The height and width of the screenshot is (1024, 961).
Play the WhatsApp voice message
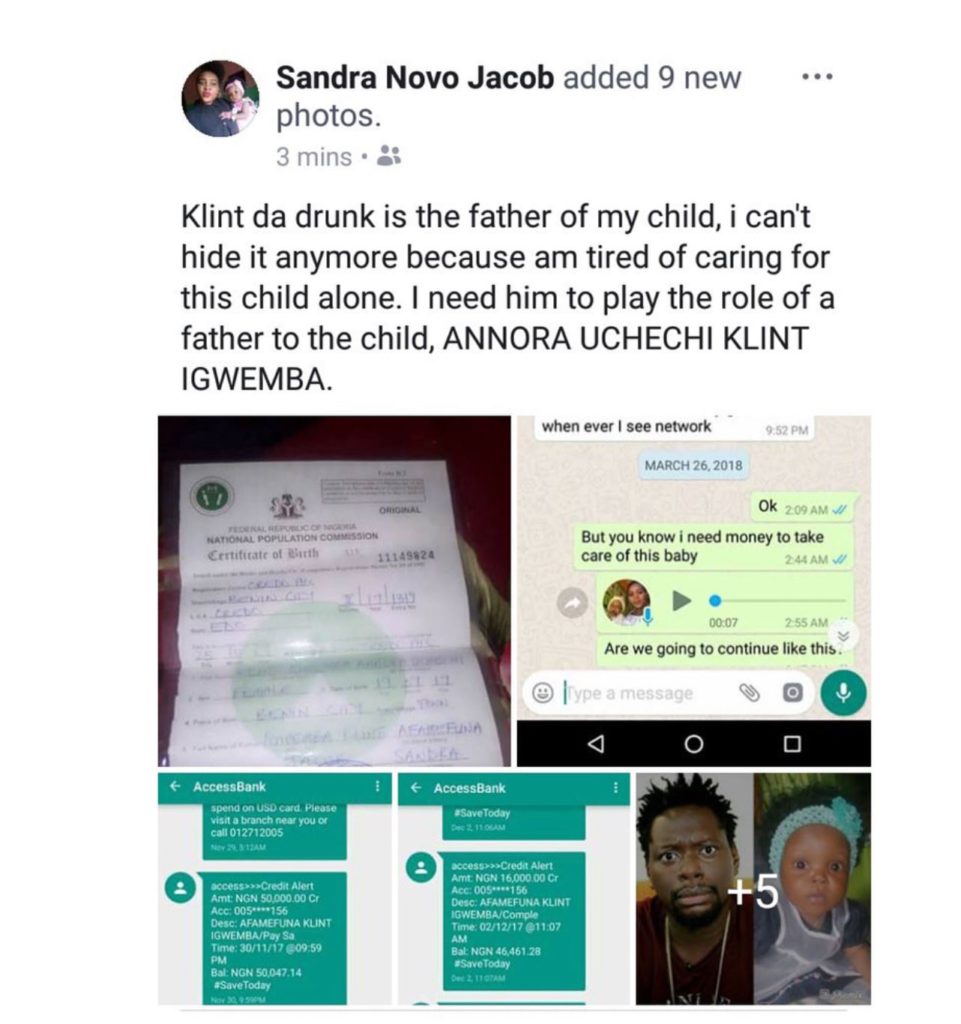coord(681,600)
